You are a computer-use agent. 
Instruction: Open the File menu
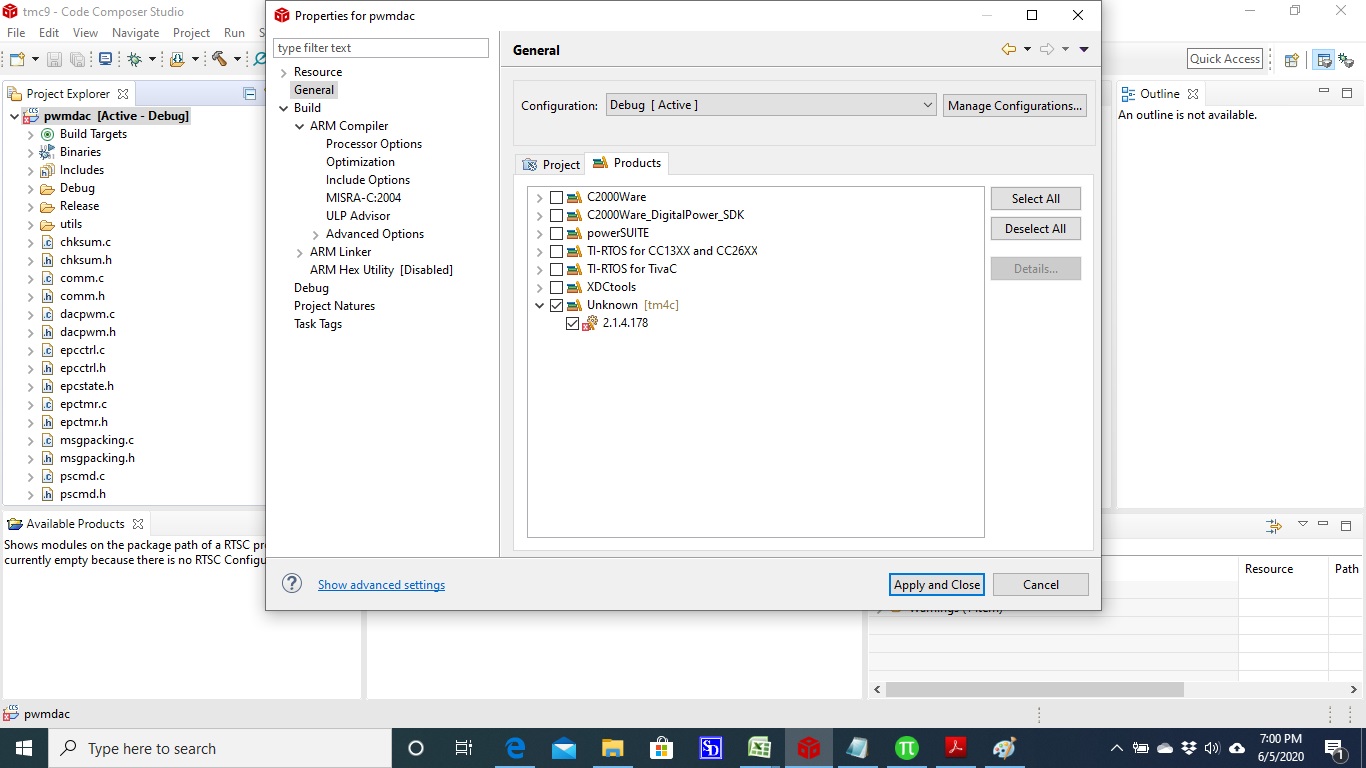click(16, 32)
